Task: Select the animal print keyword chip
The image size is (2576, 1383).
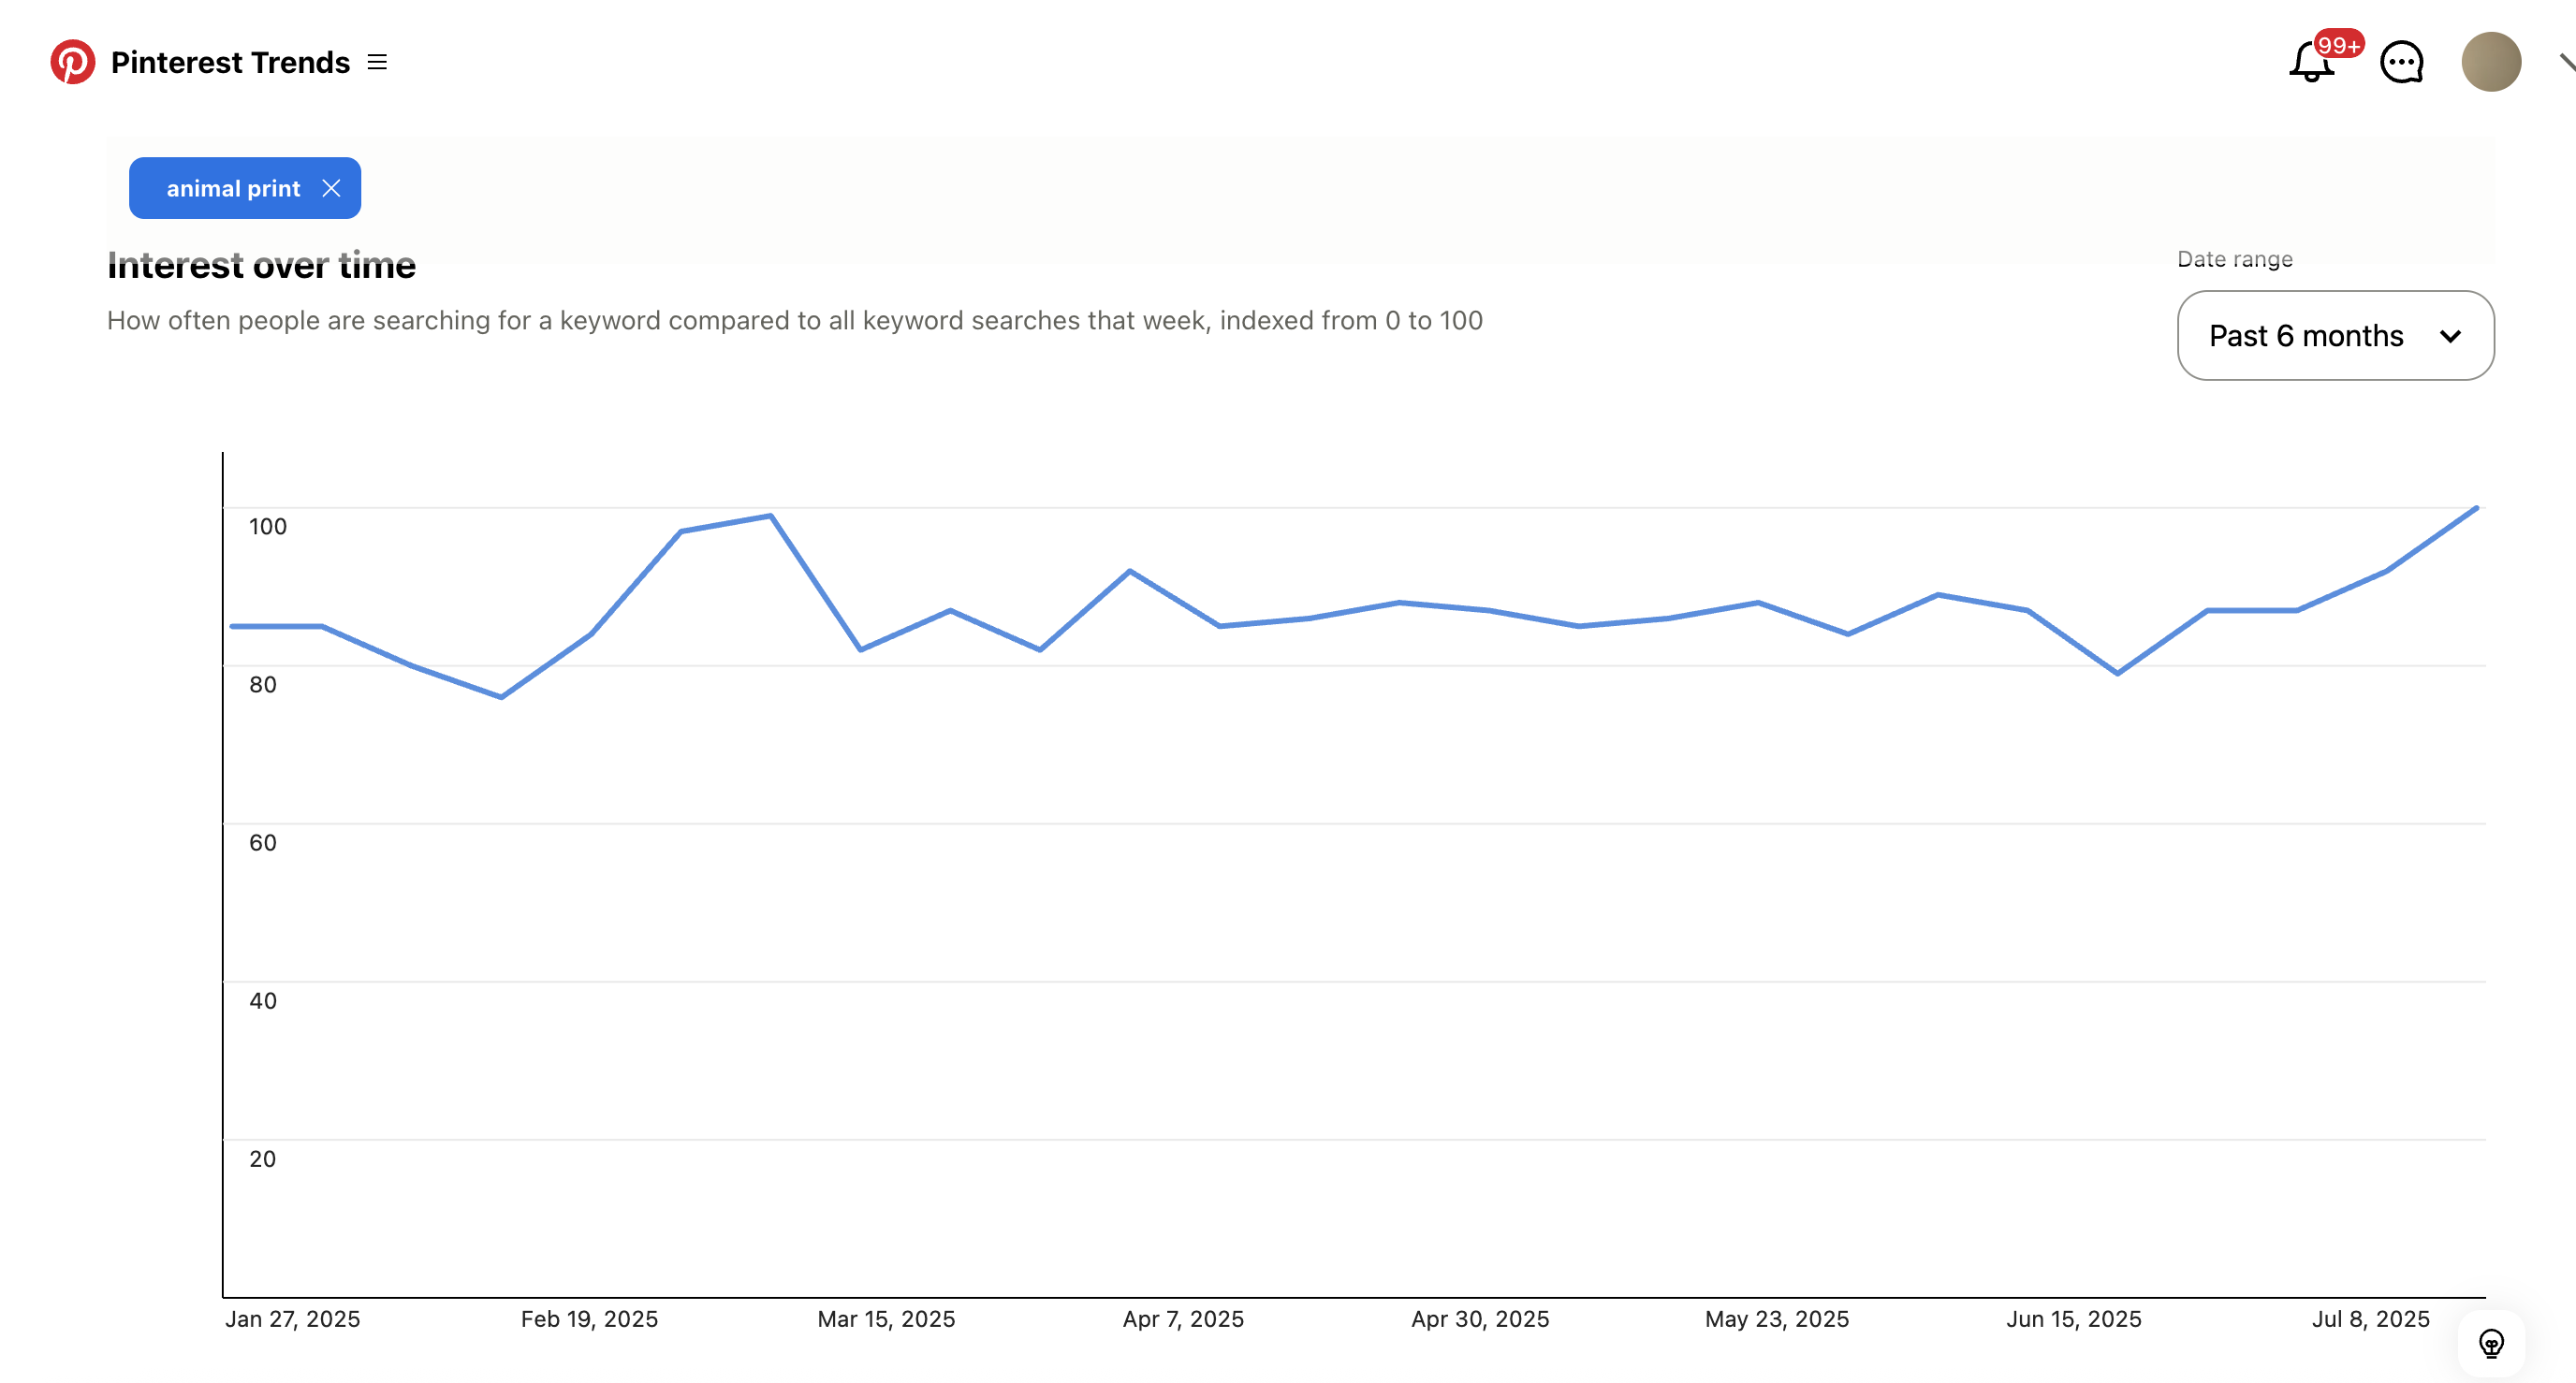Action: (x=245, y=188)
